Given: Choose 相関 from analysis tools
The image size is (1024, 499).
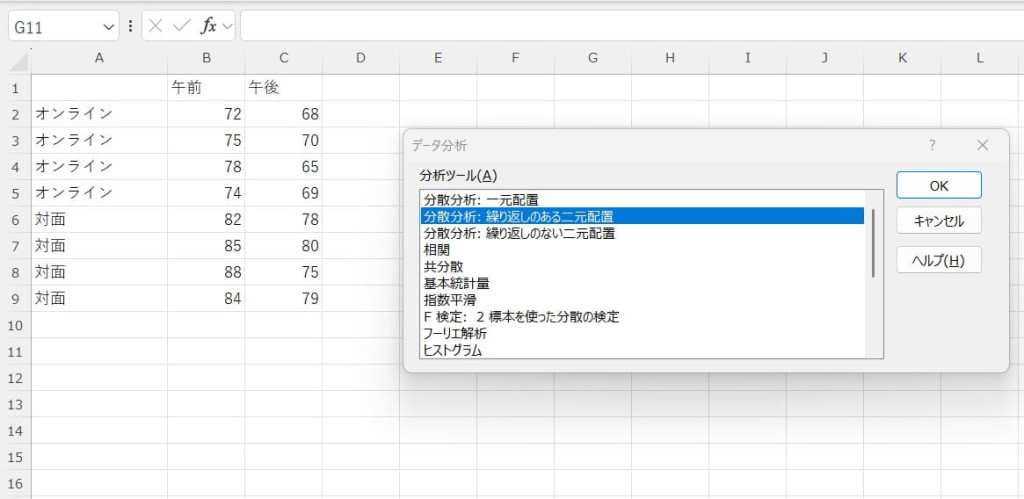Looking at the screenshot, I should coord(436,250).
